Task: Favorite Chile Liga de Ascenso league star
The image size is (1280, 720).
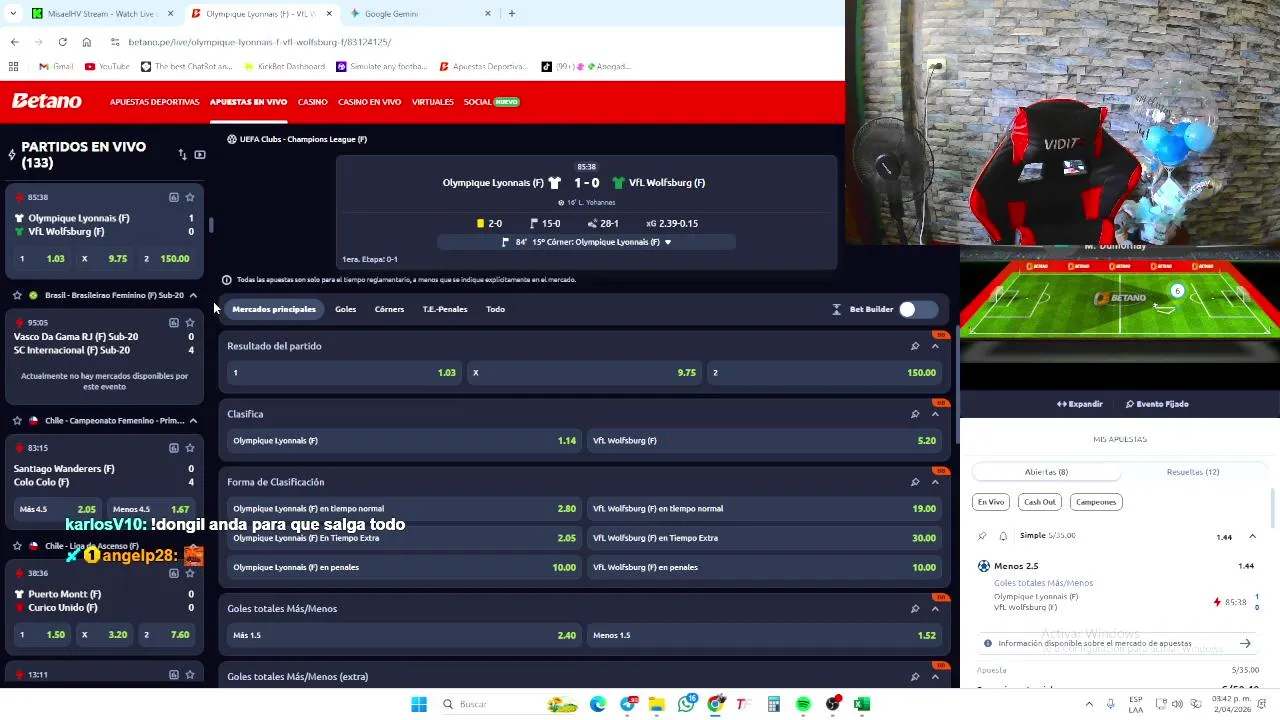Action: coord(17,546)
